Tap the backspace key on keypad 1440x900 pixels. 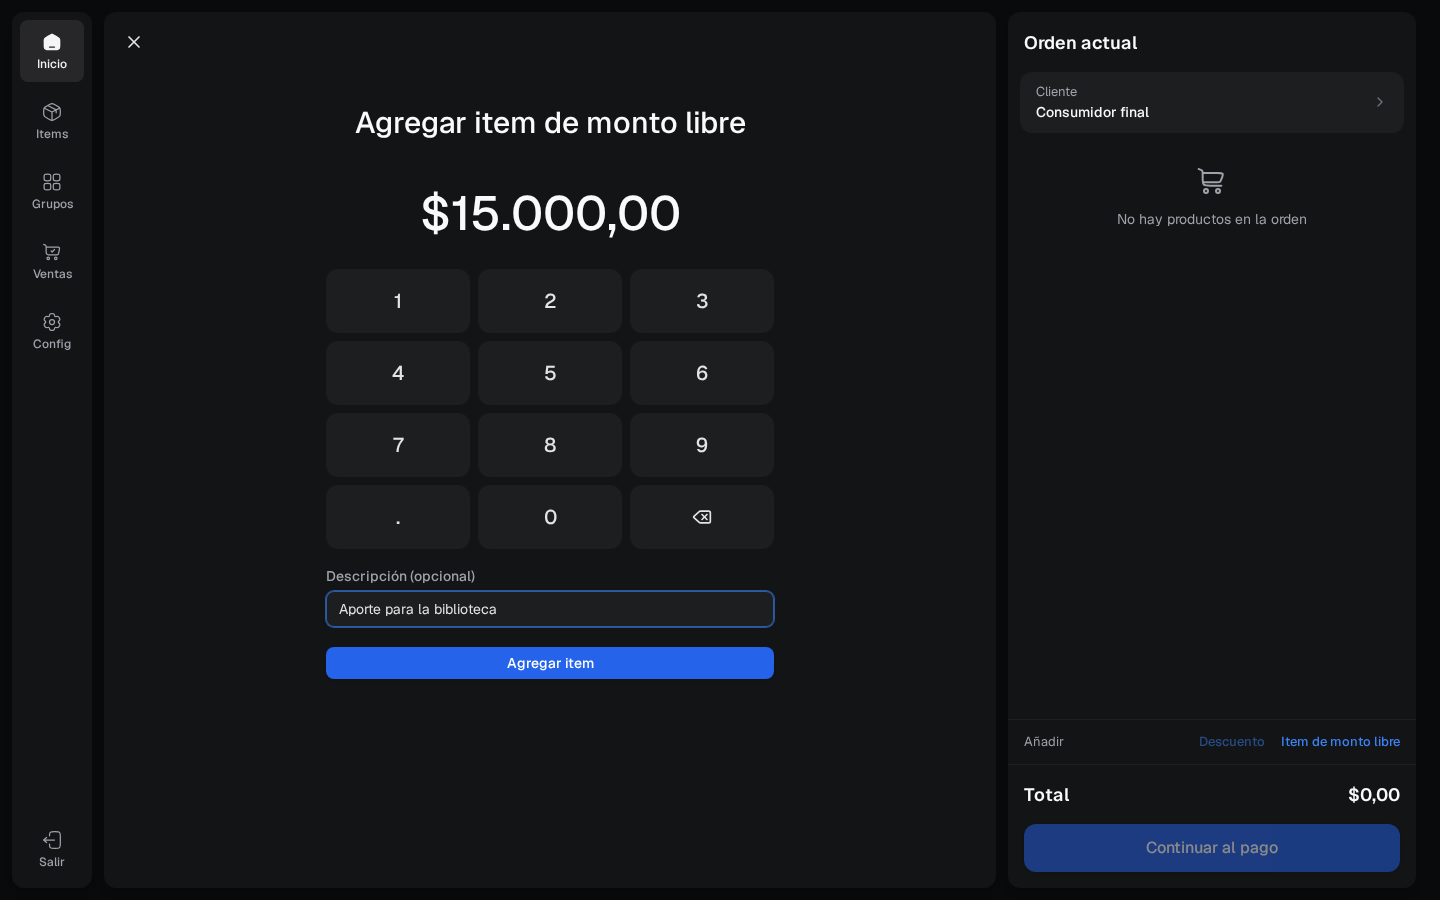pyautogui.click(x=702, y=517)
